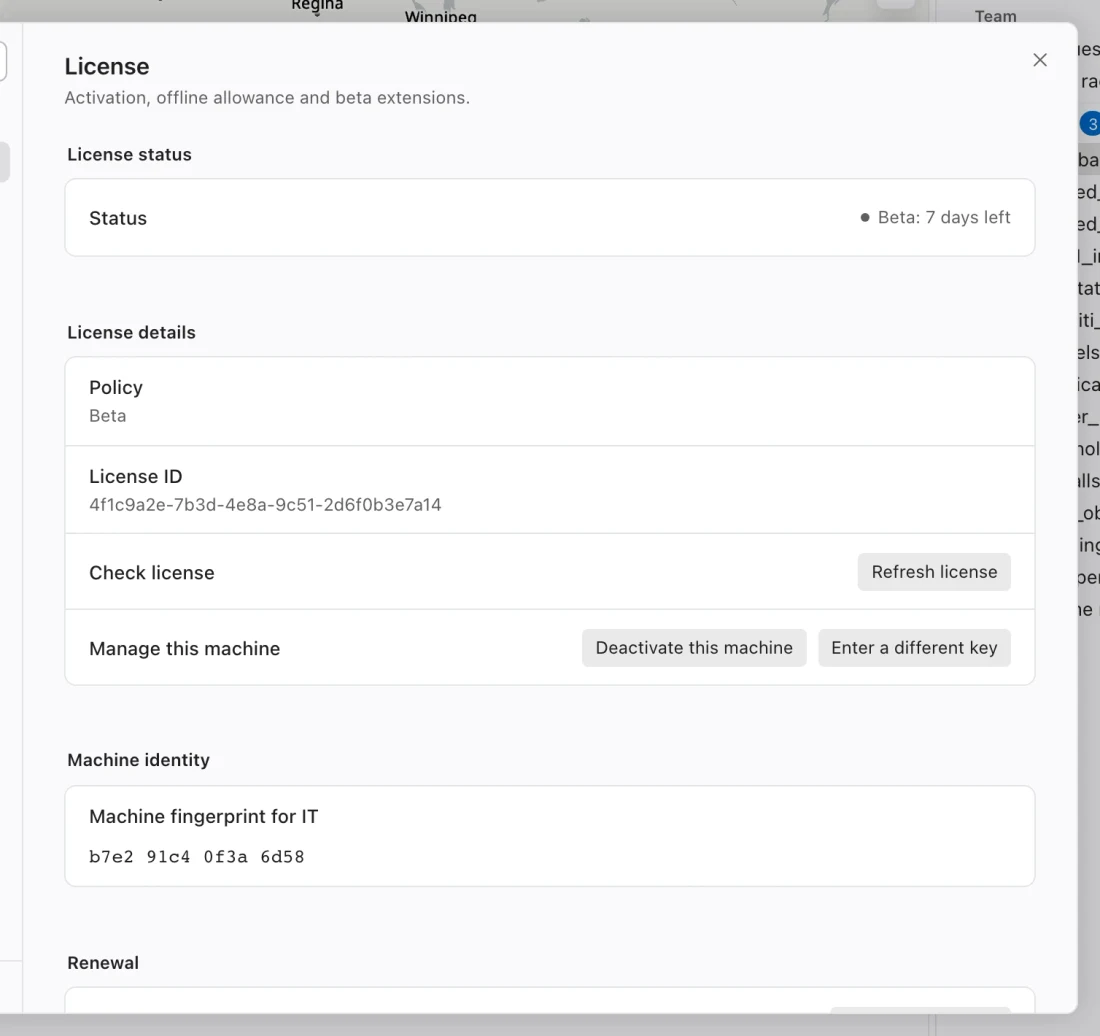The height and width of the screenshot is (1036, 1100).
Task: Select the machine fingerprint b7e2 91c4 0f3a 6d58
Action: pos(196,857)
